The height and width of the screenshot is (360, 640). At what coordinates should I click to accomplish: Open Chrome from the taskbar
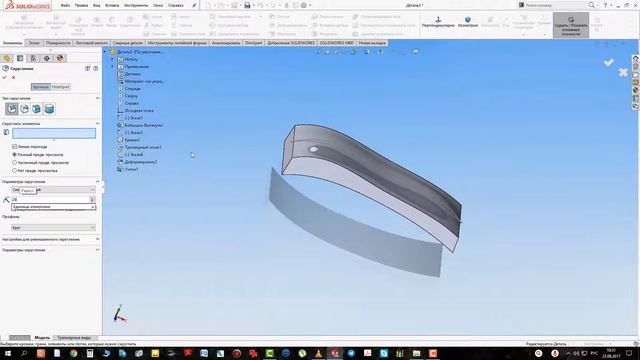73,353
